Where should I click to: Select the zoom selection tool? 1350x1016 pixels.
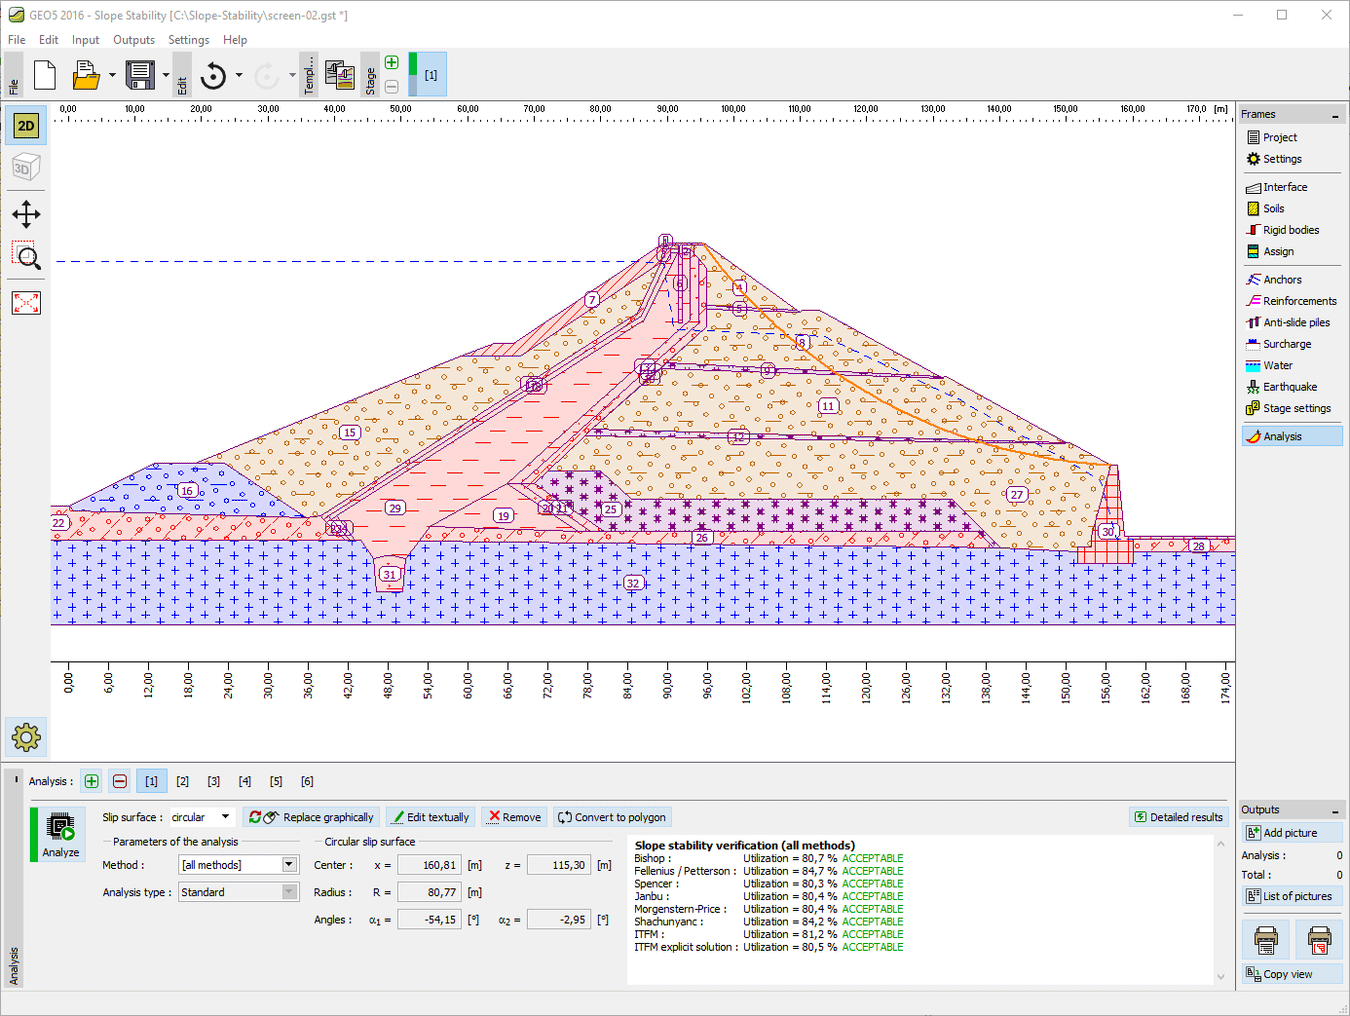[26, 257]
